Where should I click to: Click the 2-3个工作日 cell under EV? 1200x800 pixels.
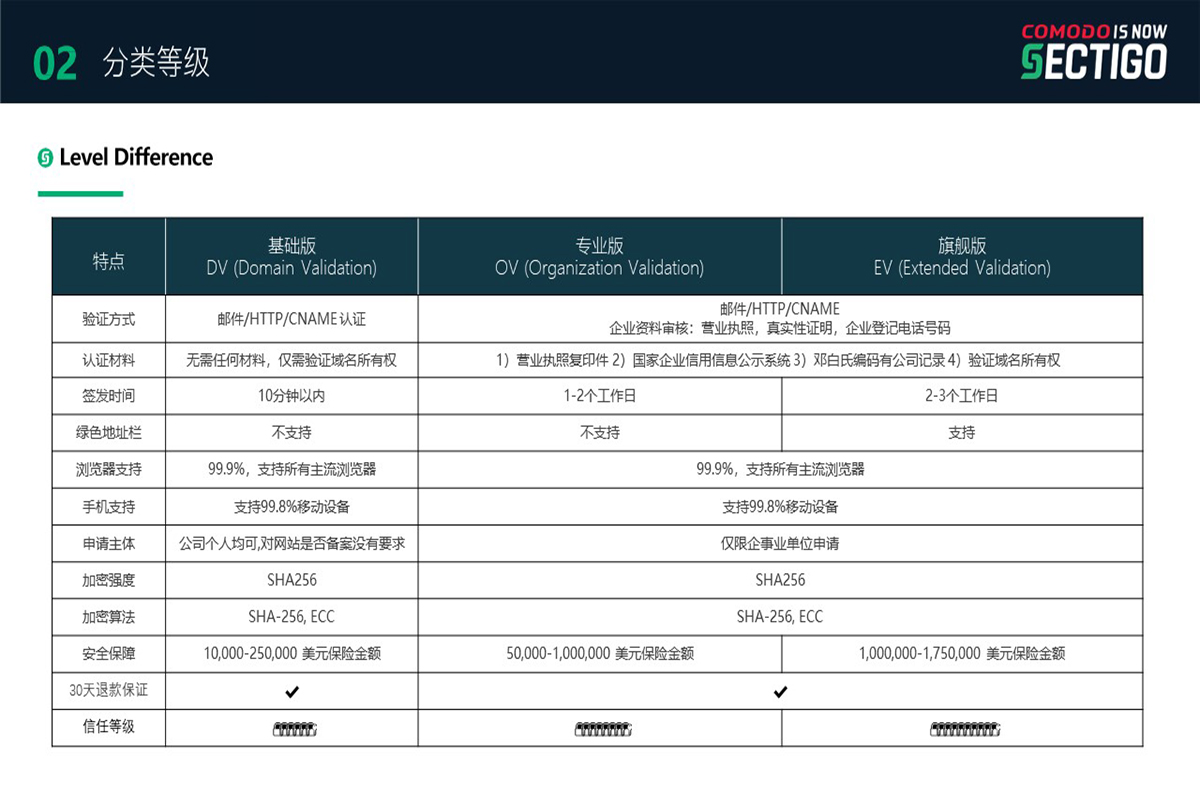pos(962,396)
